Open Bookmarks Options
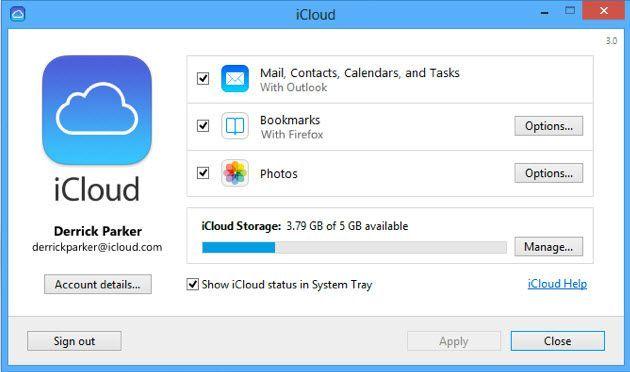This screenshot has width=630, height=372. pyautogui.click(x=548, y=126)
